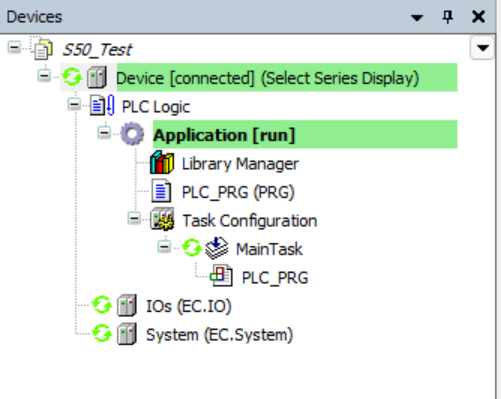Select the Library Manager label
The width and height of the screenshot is (501, 399).
[240, 164]
